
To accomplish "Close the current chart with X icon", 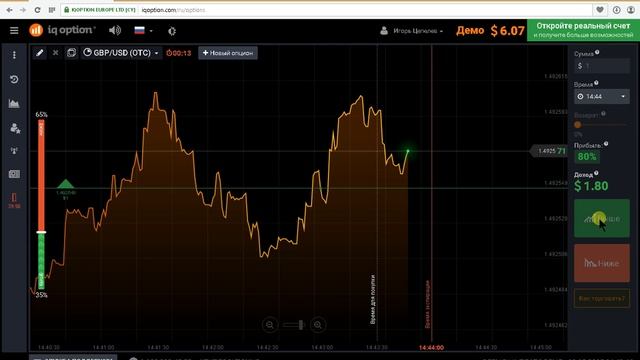I will pos(56,53).
